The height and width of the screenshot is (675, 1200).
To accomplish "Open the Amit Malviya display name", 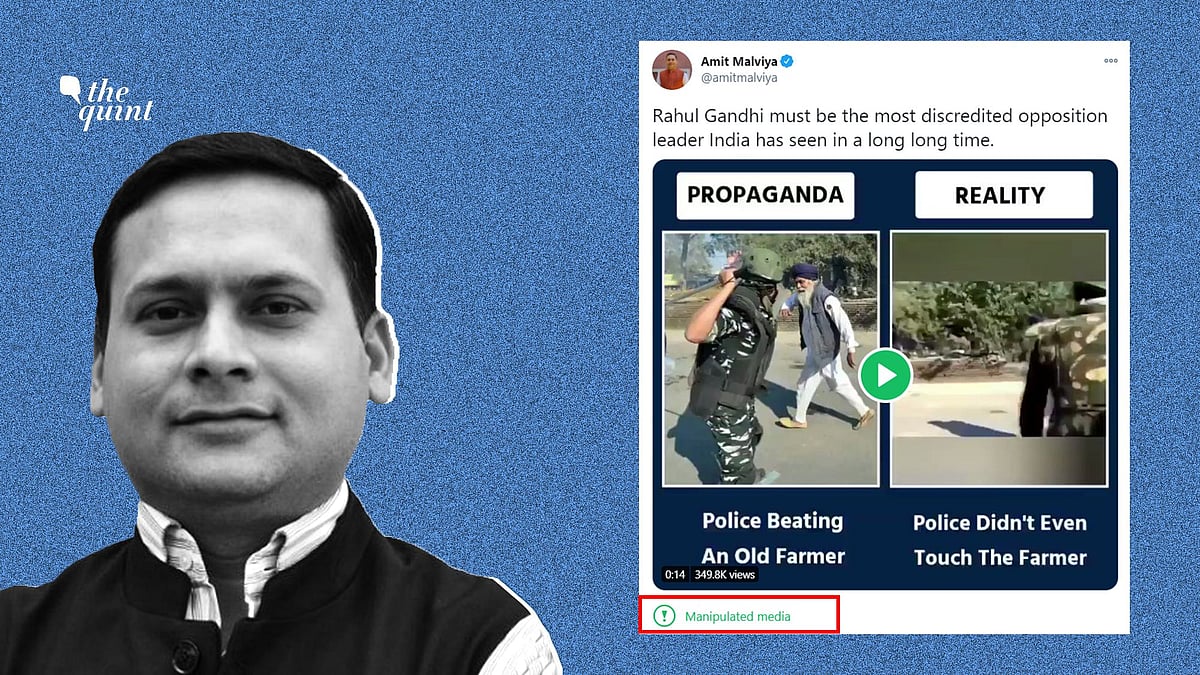I will tap(739, 61).
